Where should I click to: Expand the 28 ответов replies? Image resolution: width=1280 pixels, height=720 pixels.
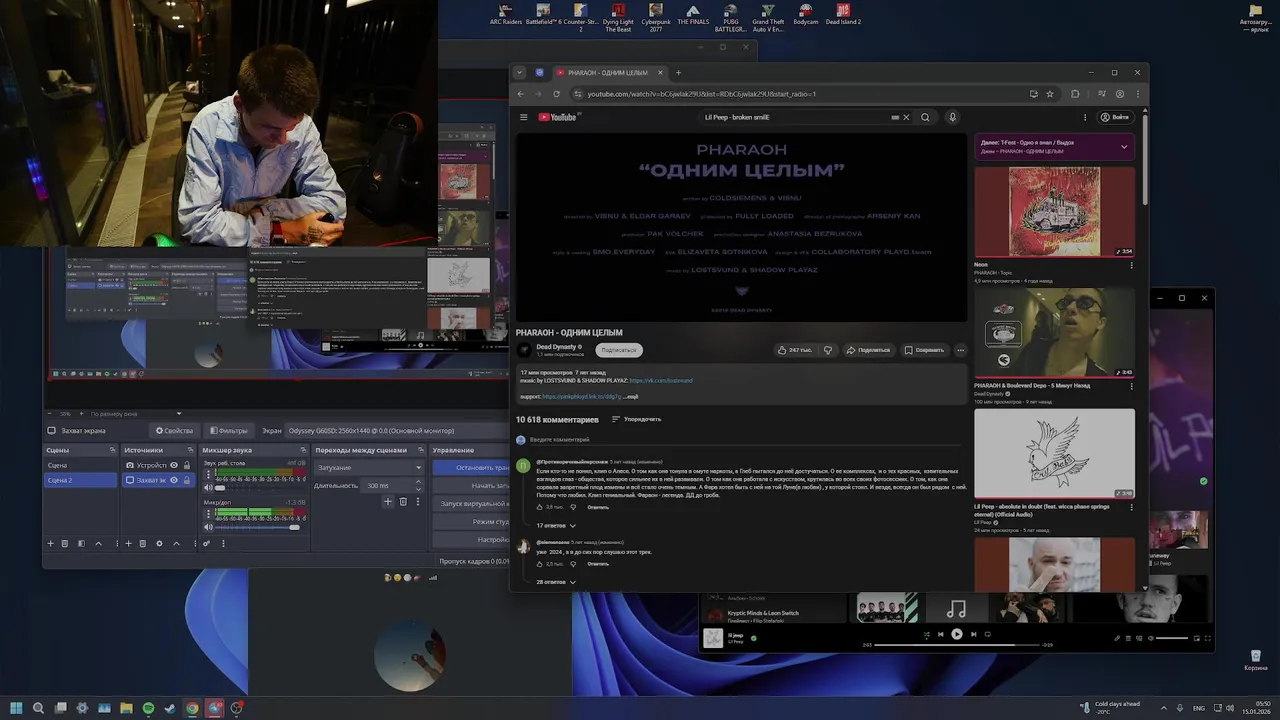coord(556,581)
